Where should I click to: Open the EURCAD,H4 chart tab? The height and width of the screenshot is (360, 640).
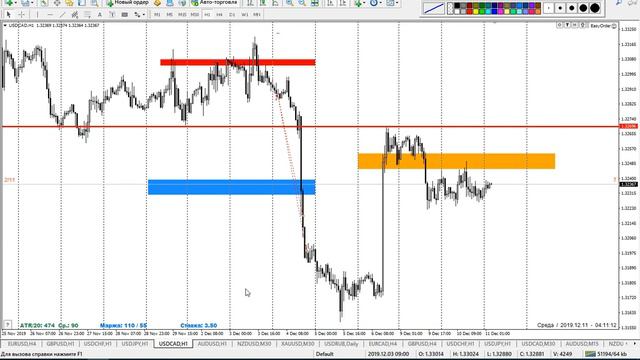click(382, 344)
